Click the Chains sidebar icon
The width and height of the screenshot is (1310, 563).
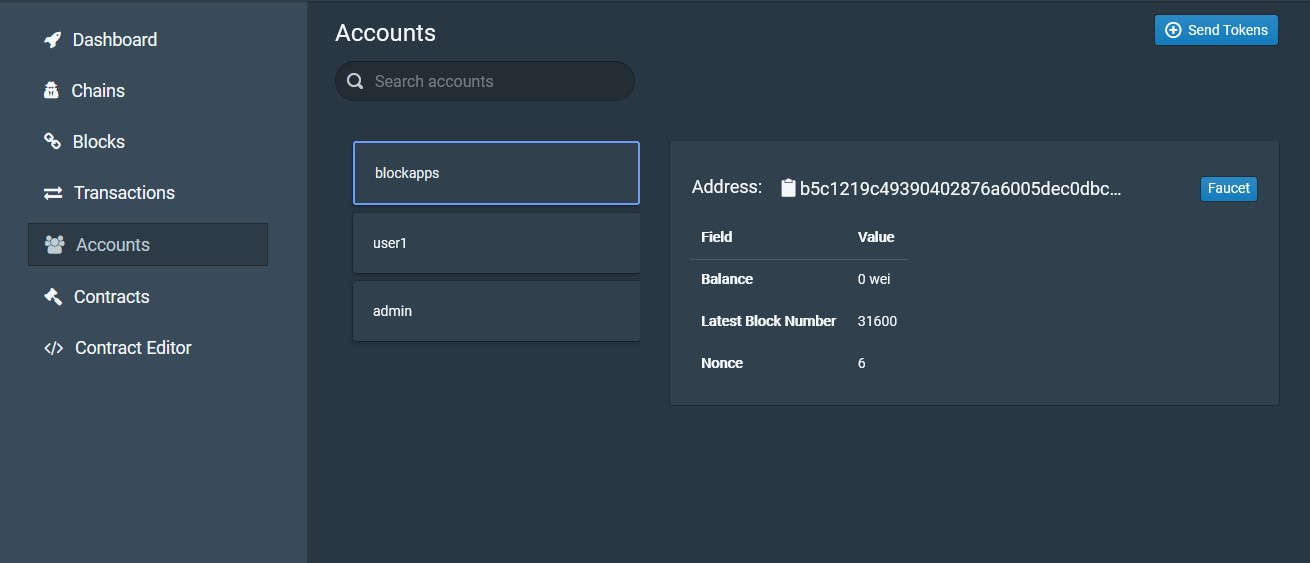pos(51,91)
